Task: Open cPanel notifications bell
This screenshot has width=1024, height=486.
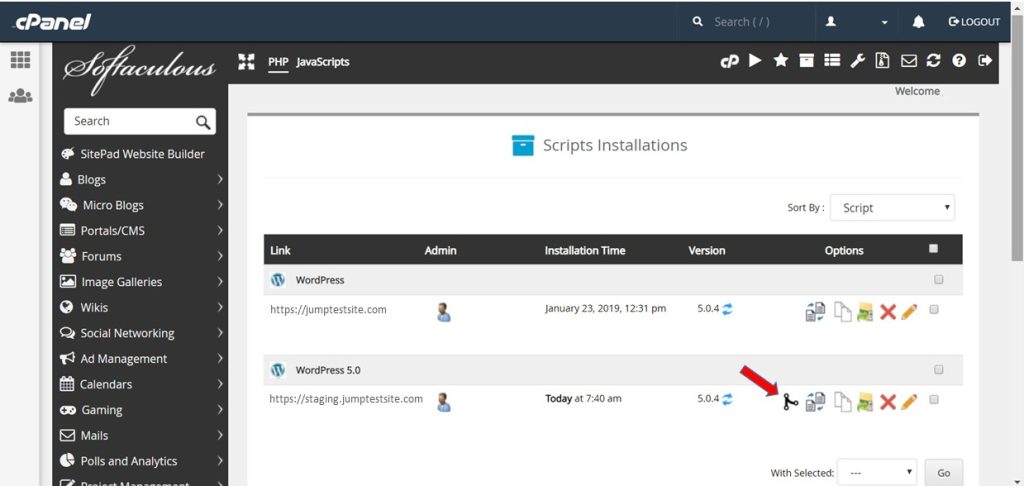Action: click(x=918, y=22)
